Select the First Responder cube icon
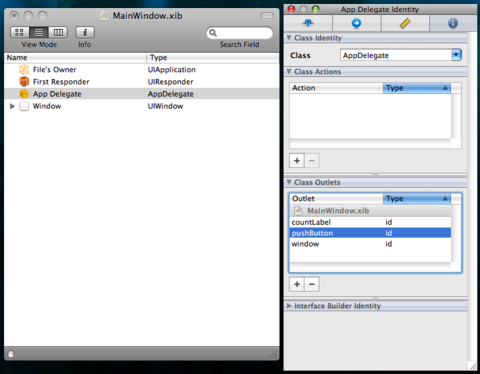This screenshot has height=374, width=480. (x=24, y=82)
